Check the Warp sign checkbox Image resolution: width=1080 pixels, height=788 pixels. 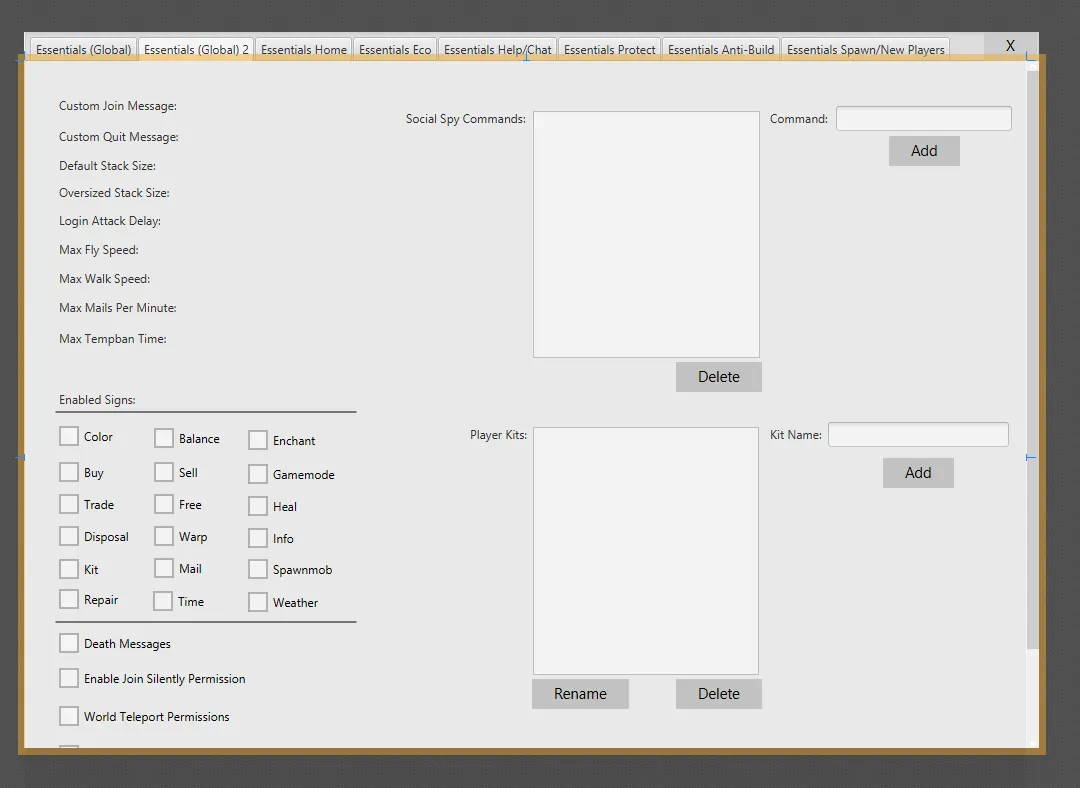[x=164, y=536]
